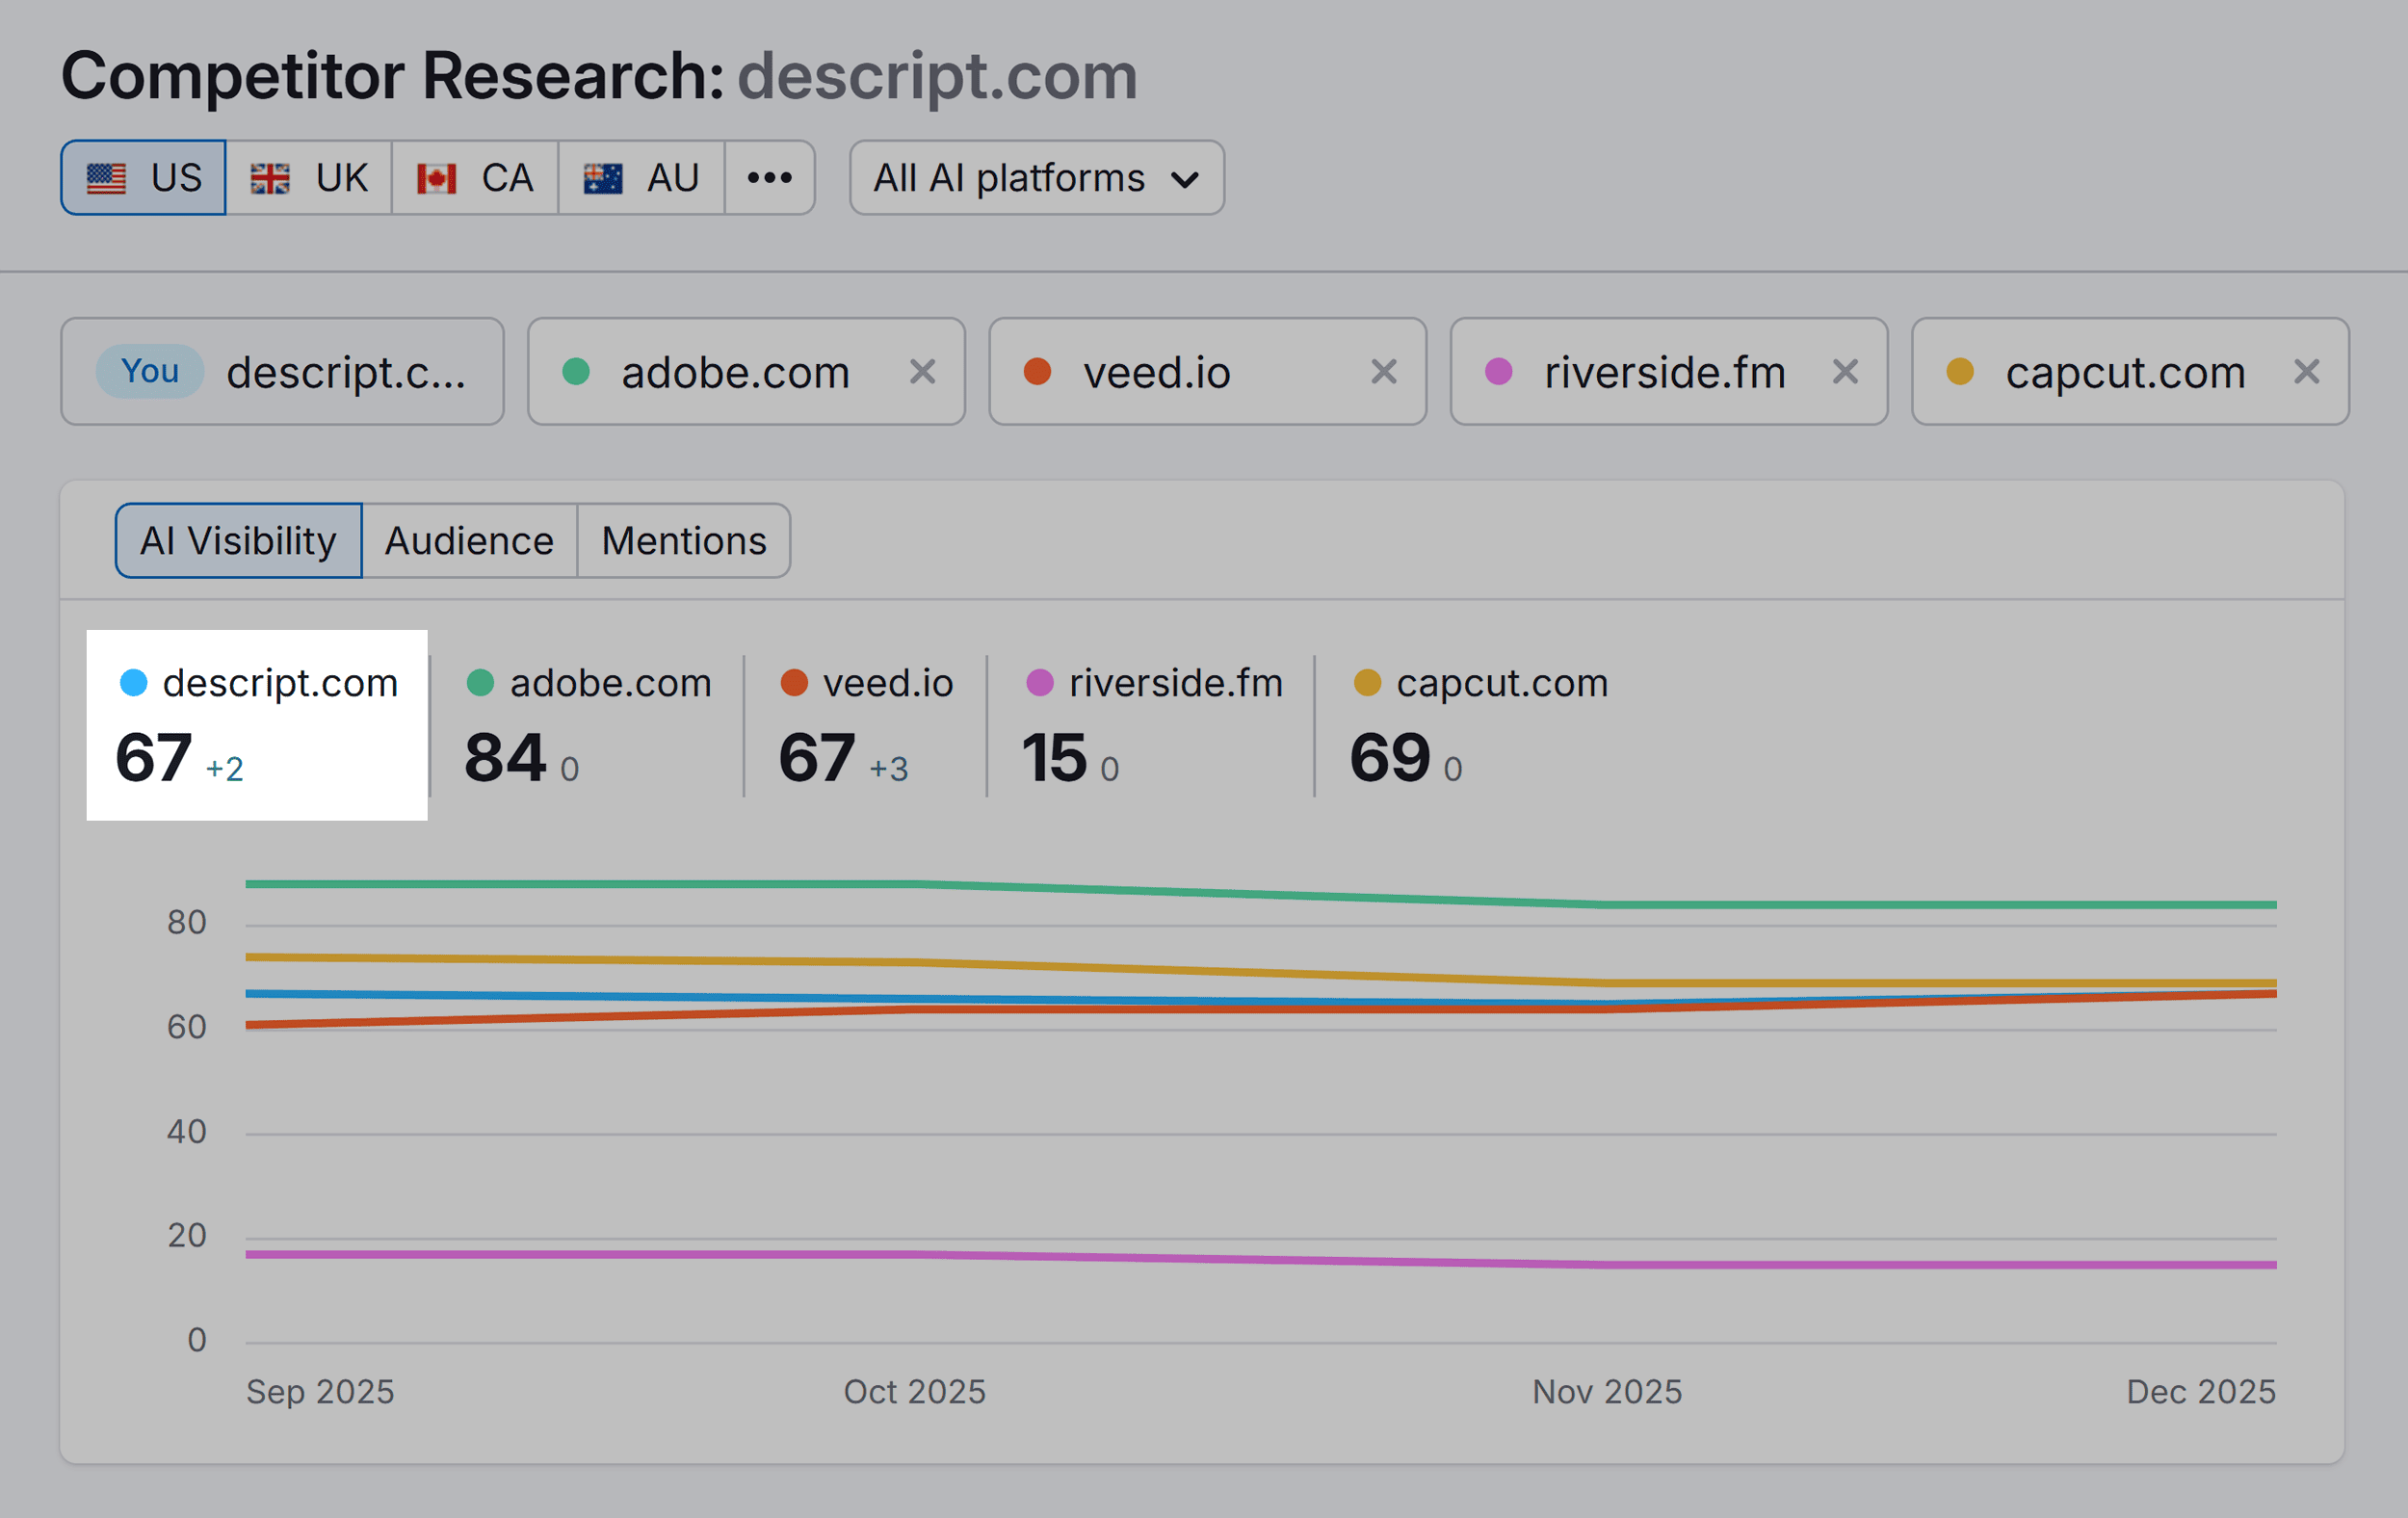Remove riverside.fm competitor chip
Viewport: 2408px width, 1518px height.
click(1845, 371)
